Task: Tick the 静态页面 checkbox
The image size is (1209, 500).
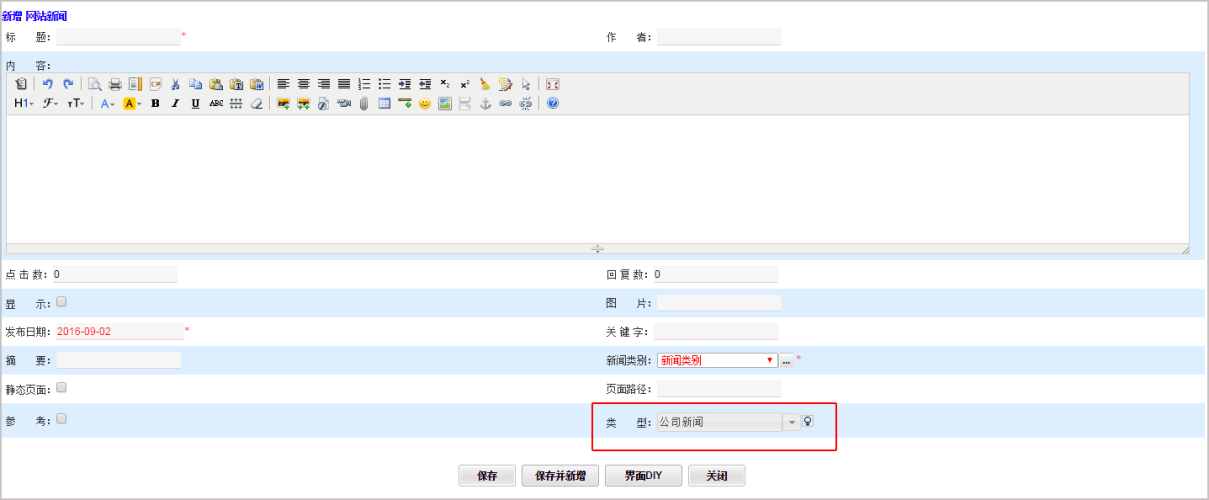Action: coord(62,387)
